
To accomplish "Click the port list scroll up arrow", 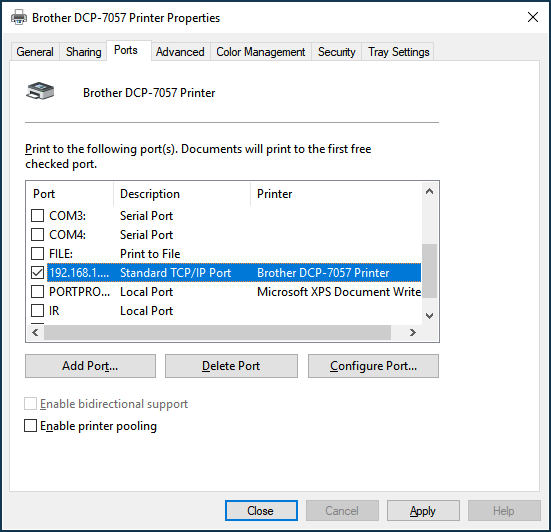I will (x=429, y=192).
